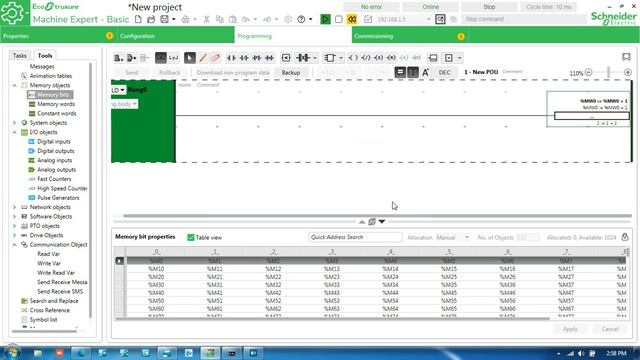The height and width of the screenshot is (360, 640).
Task: Select the %M25 cell in the table
Action: click(x=449, y=277)
